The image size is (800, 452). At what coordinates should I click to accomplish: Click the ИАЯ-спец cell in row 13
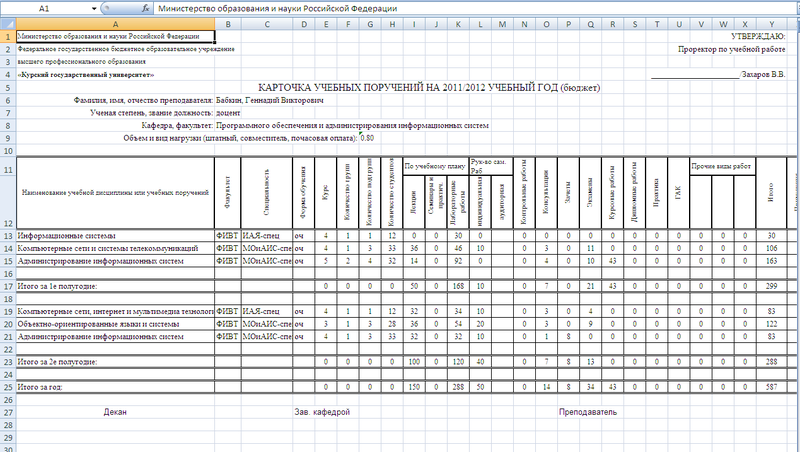(x=267, y=236)
